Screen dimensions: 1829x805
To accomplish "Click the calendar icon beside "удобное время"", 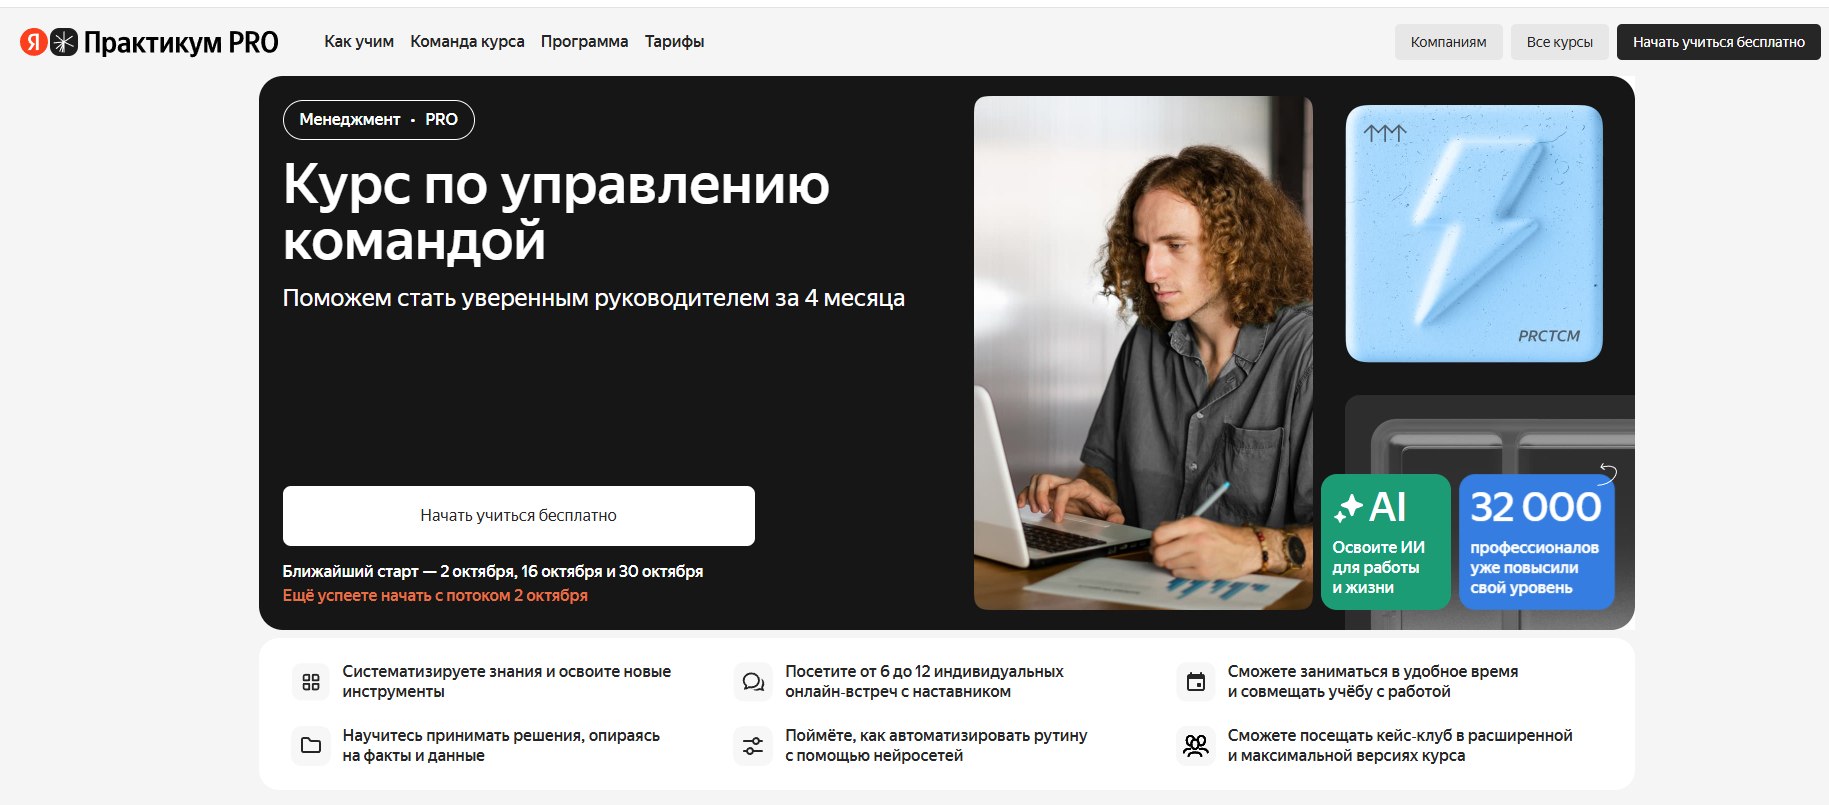I will tap(1196, 682).
